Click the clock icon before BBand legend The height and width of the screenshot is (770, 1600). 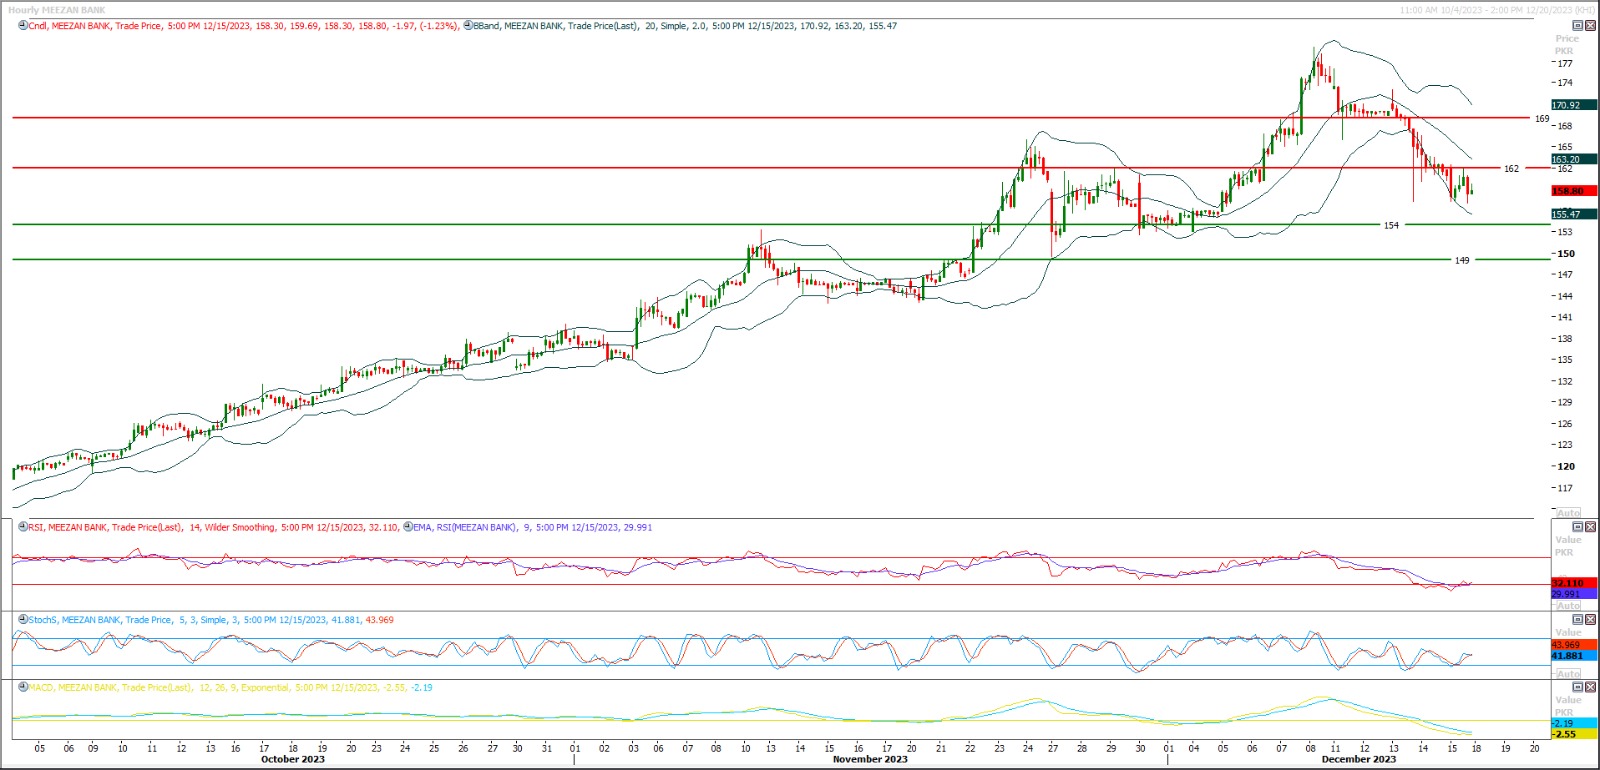pyautogui.click(x=468, y=26)
